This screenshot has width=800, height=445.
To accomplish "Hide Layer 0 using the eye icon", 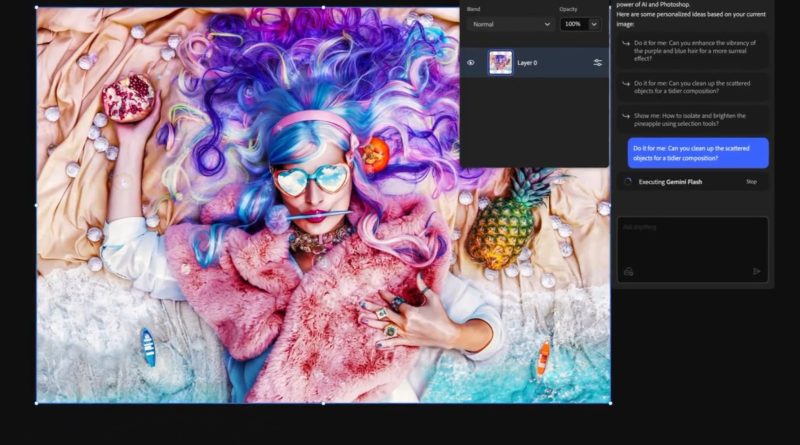I will (471, 62).
